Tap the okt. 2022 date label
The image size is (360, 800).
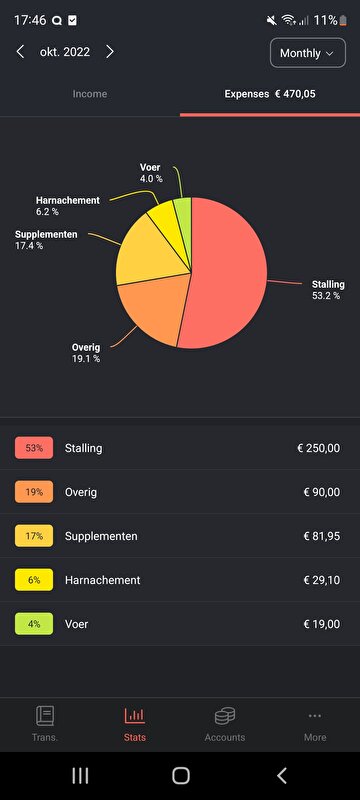pos(65,52)
